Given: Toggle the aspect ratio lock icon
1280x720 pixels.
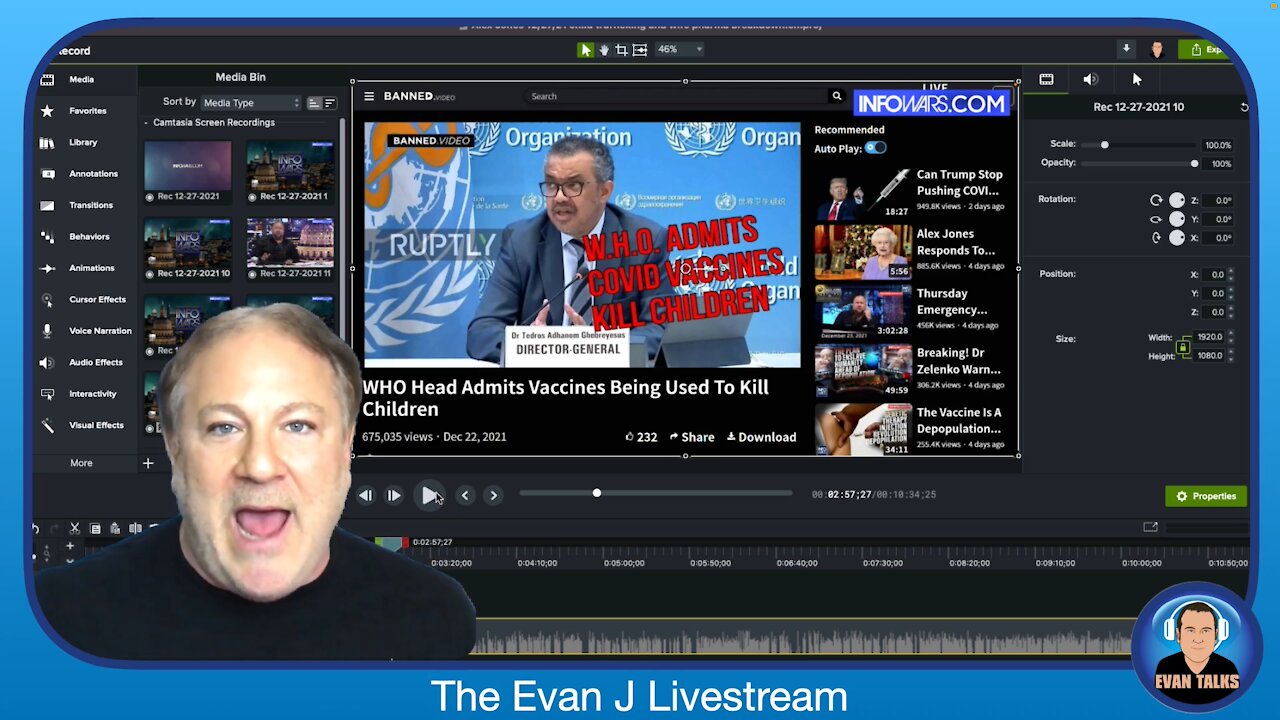Looking at the screenshot, I should 1183,347.
